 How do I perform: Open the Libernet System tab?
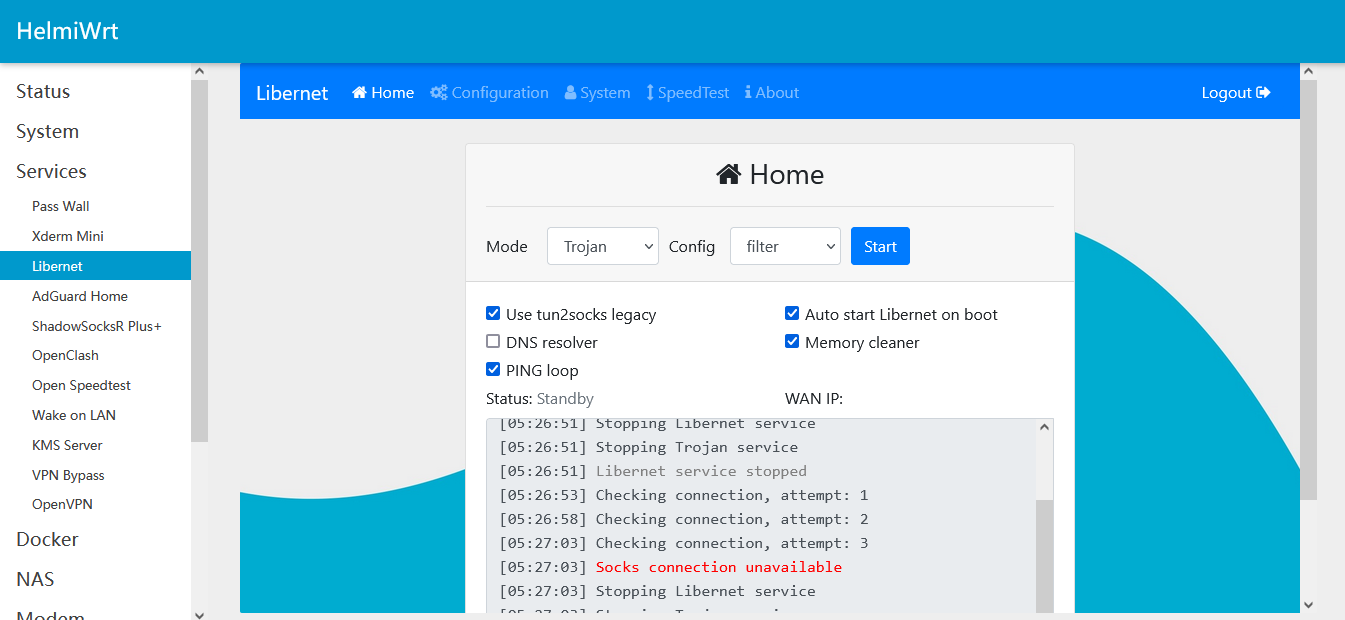coord(598,93)
